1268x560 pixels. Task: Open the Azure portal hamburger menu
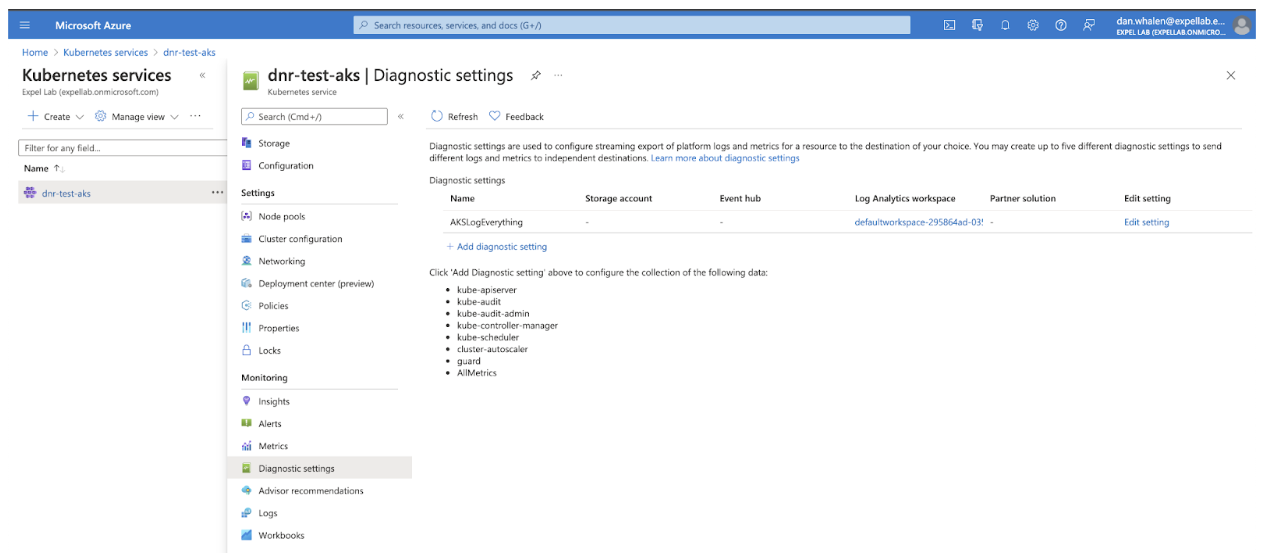click(x=24, y=25)
